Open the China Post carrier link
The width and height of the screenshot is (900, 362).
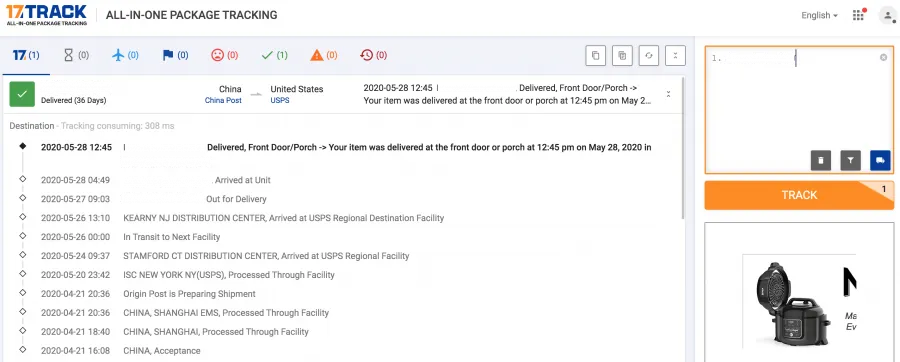(223, 100)
